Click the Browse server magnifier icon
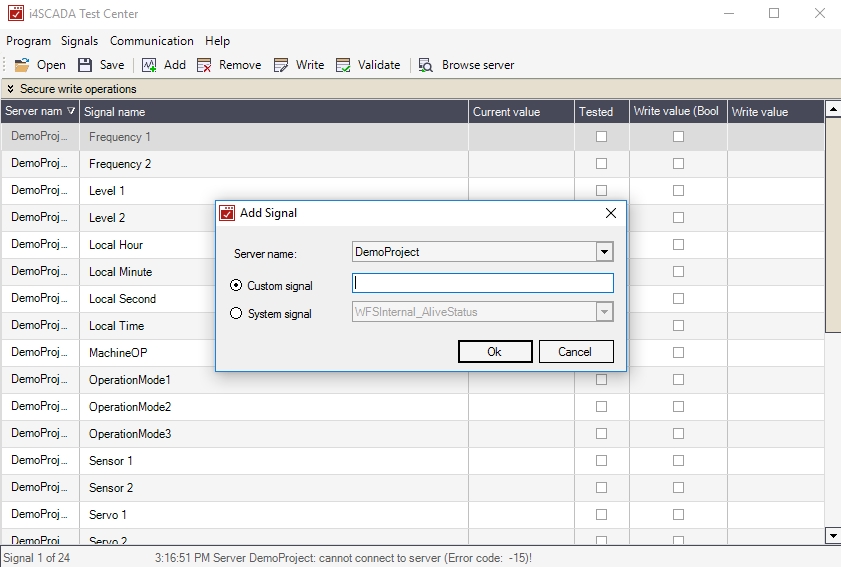This screenshot has height=567, width=841. [426, 65]
